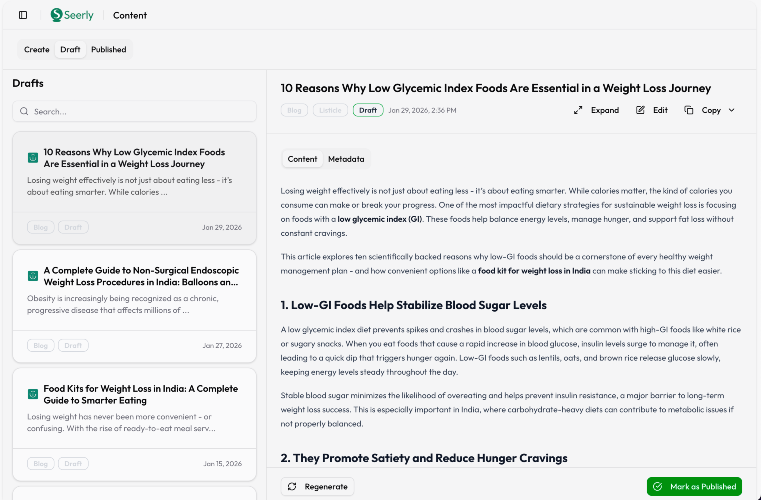The height and width of the screenshot is (500, 761).
Task: Click the Expand arrows icon
Action: [x=578, y=110]
